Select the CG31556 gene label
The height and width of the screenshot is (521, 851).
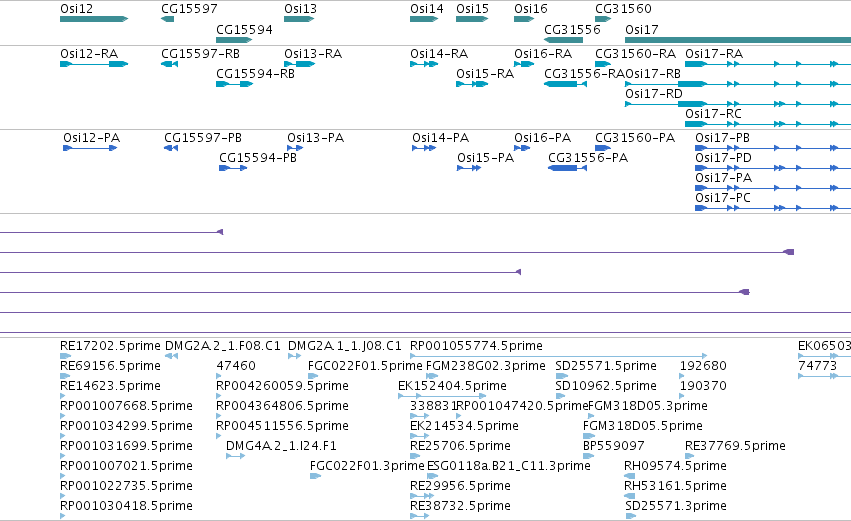click(x=572, y=29)
